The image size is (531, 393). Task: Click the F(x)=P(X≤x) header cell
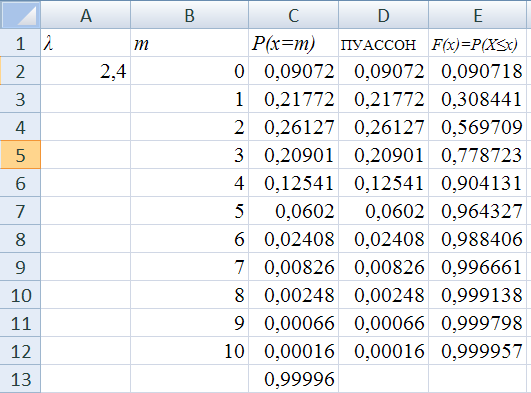pos(478,43)
